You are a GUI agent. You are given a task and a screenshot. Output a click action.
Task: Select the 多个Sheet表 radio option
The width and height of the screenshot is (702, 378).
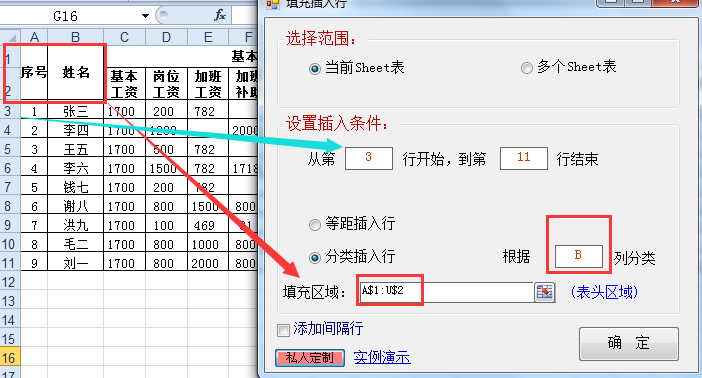coord(526,68)
